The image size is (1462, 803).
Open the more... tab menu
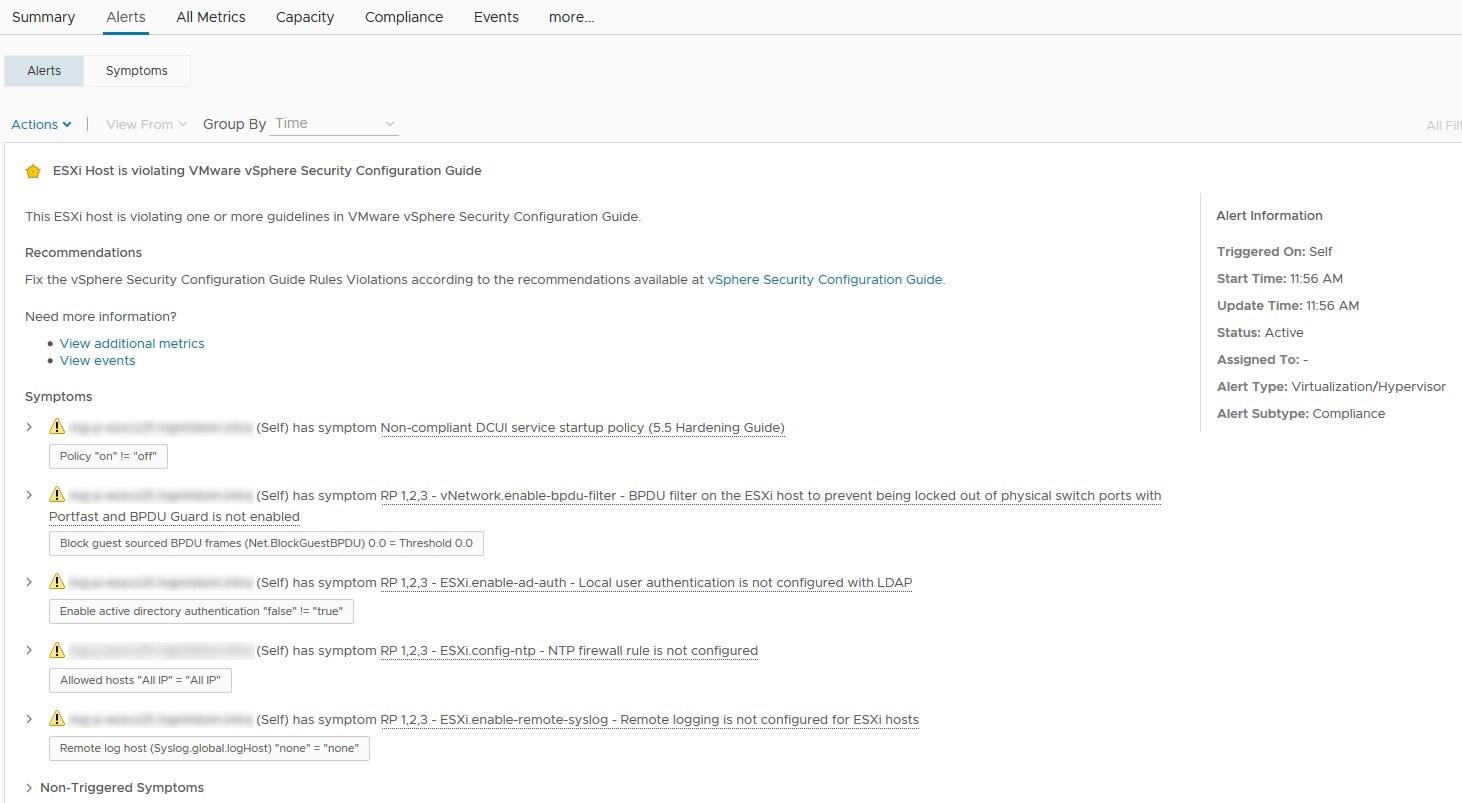click(571, 17)
